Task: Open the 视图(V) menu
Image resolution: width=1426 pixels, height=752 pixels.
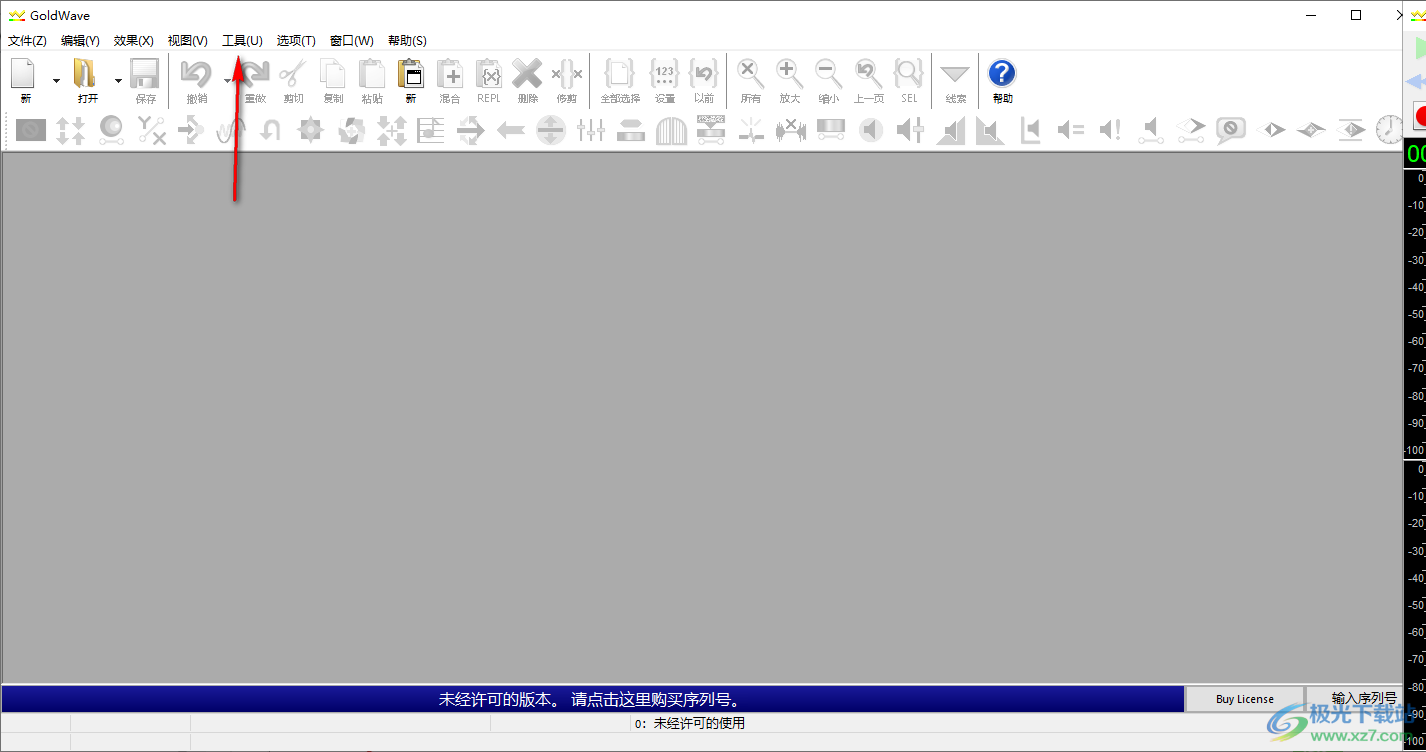Action: 188,41
